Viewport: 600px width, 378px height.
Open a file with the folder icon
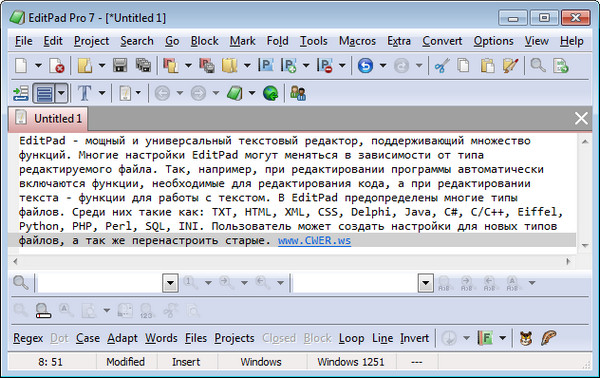tap(85, 65)
